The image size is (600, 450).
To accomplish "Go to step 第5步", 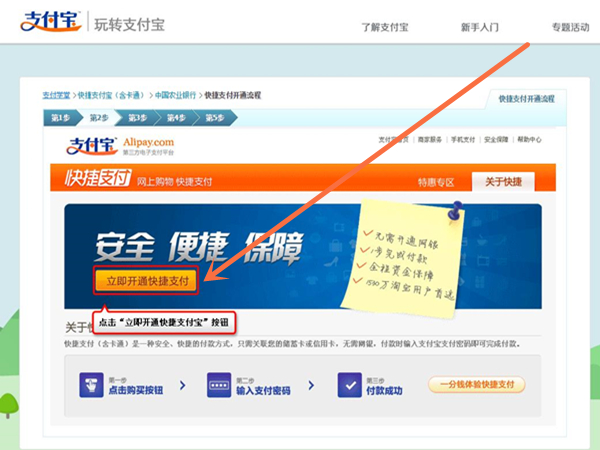I will pyautogui.click(x=215, y=118).
